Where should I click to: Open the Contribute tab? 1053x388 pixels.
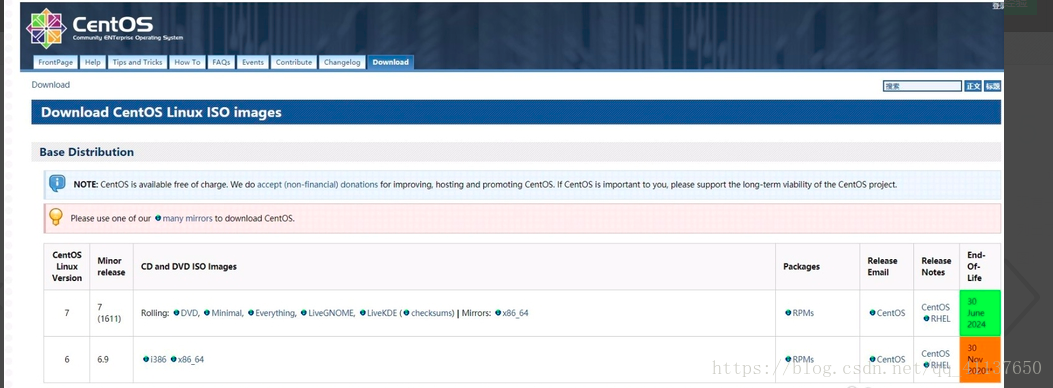pyautogui.click(x=293, y=62)
